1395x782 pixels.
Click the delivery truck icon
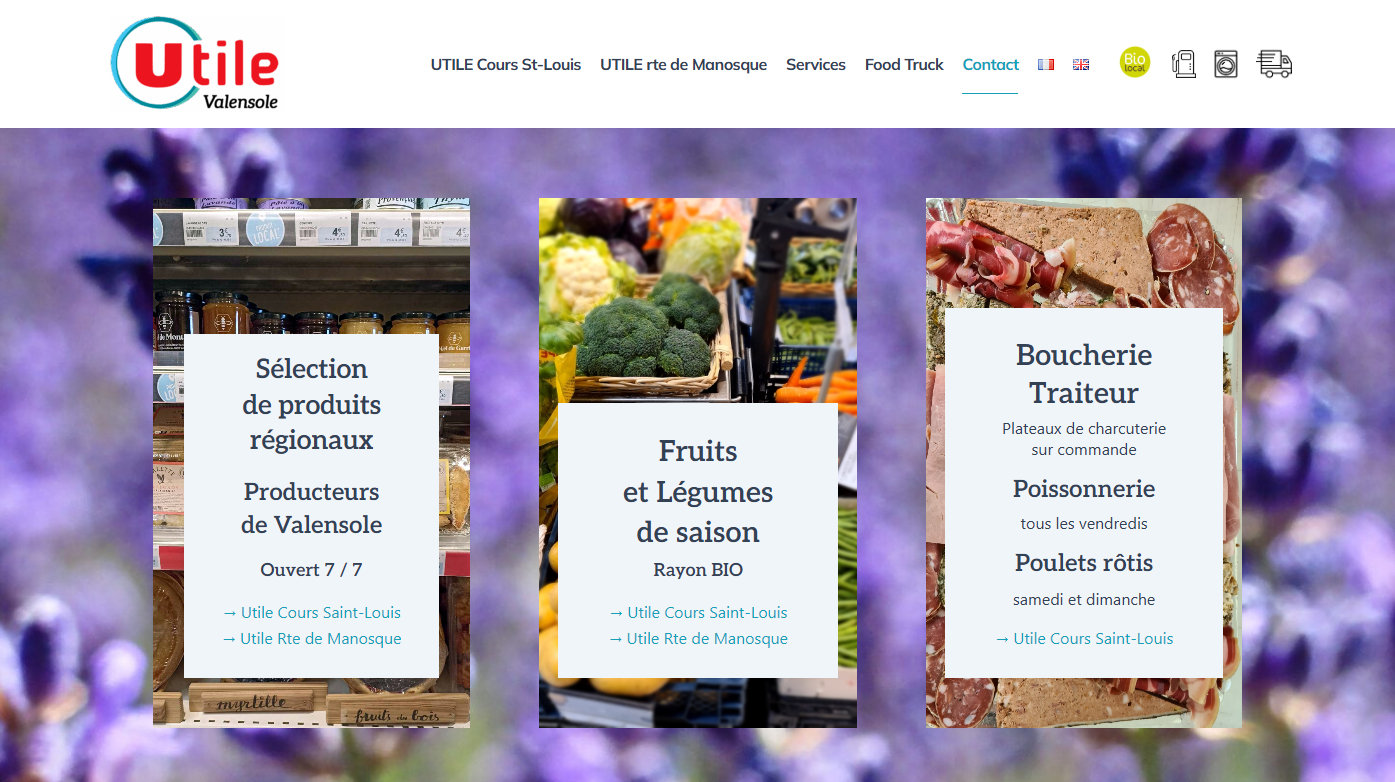pos(1274,64)
